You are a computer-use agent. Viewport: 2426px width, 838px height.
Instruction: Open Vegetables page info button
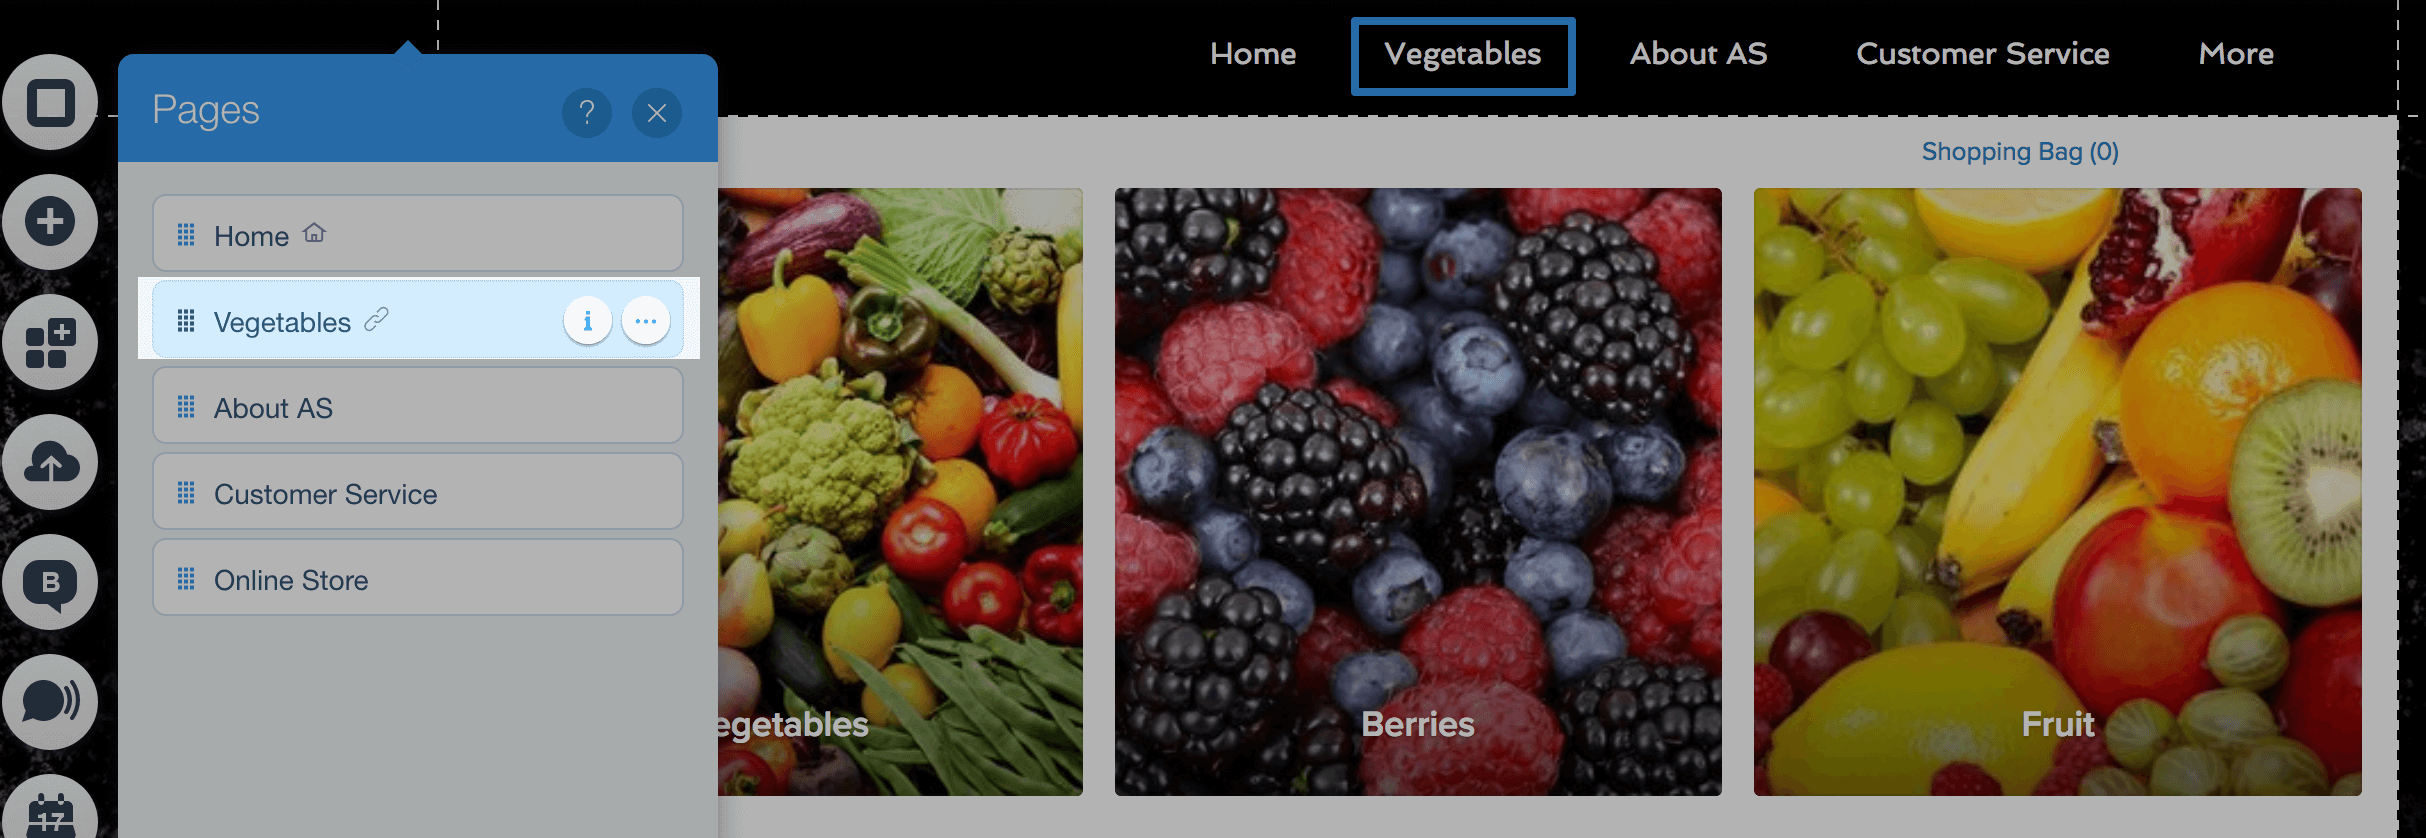588,321
